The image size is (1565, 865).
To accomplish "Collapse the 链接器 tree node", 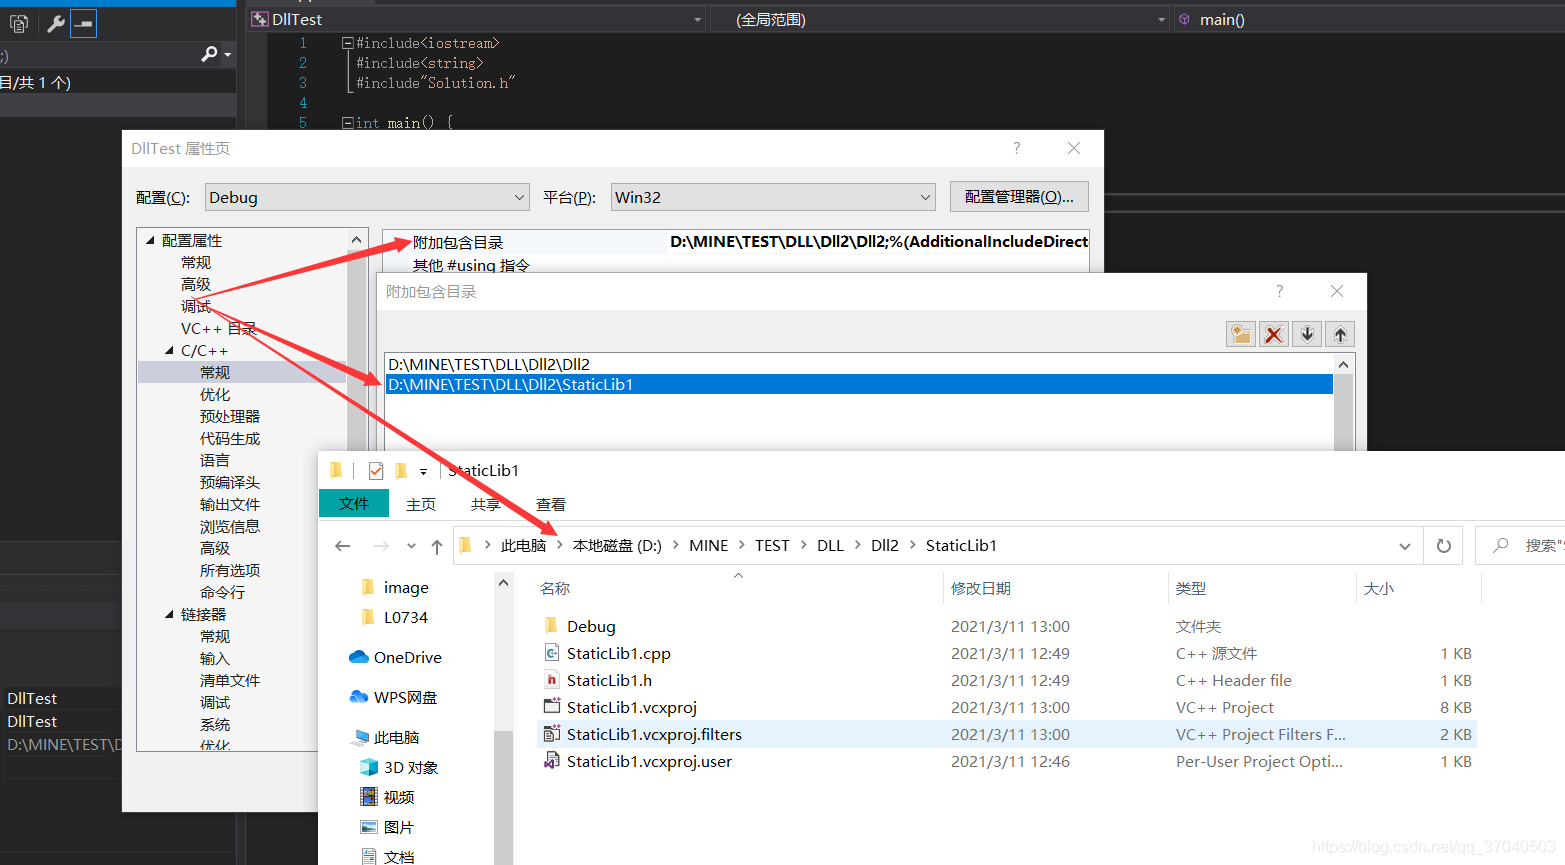I will coord(169,614).
